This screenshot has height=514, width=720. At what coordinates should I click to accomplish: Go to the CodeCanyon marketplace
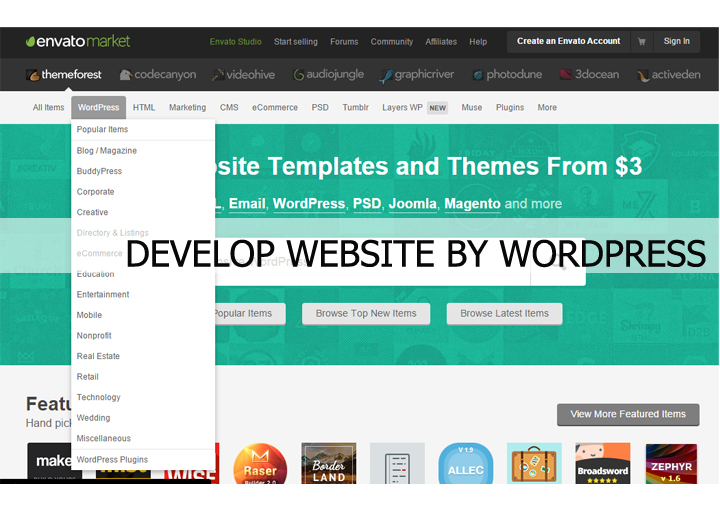click(158, 74)
